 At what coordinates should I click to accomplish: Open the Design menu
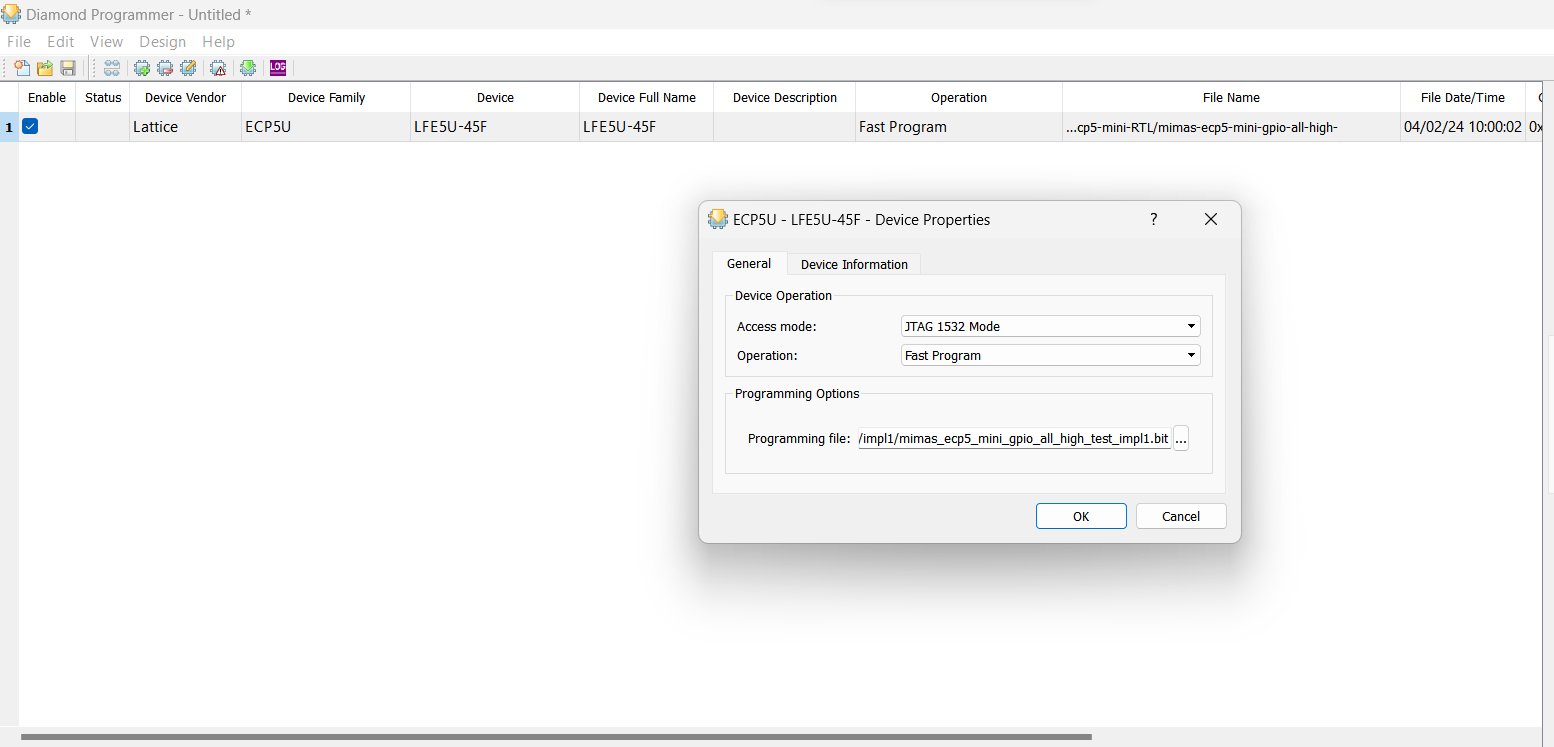click(x=162, y=42)
